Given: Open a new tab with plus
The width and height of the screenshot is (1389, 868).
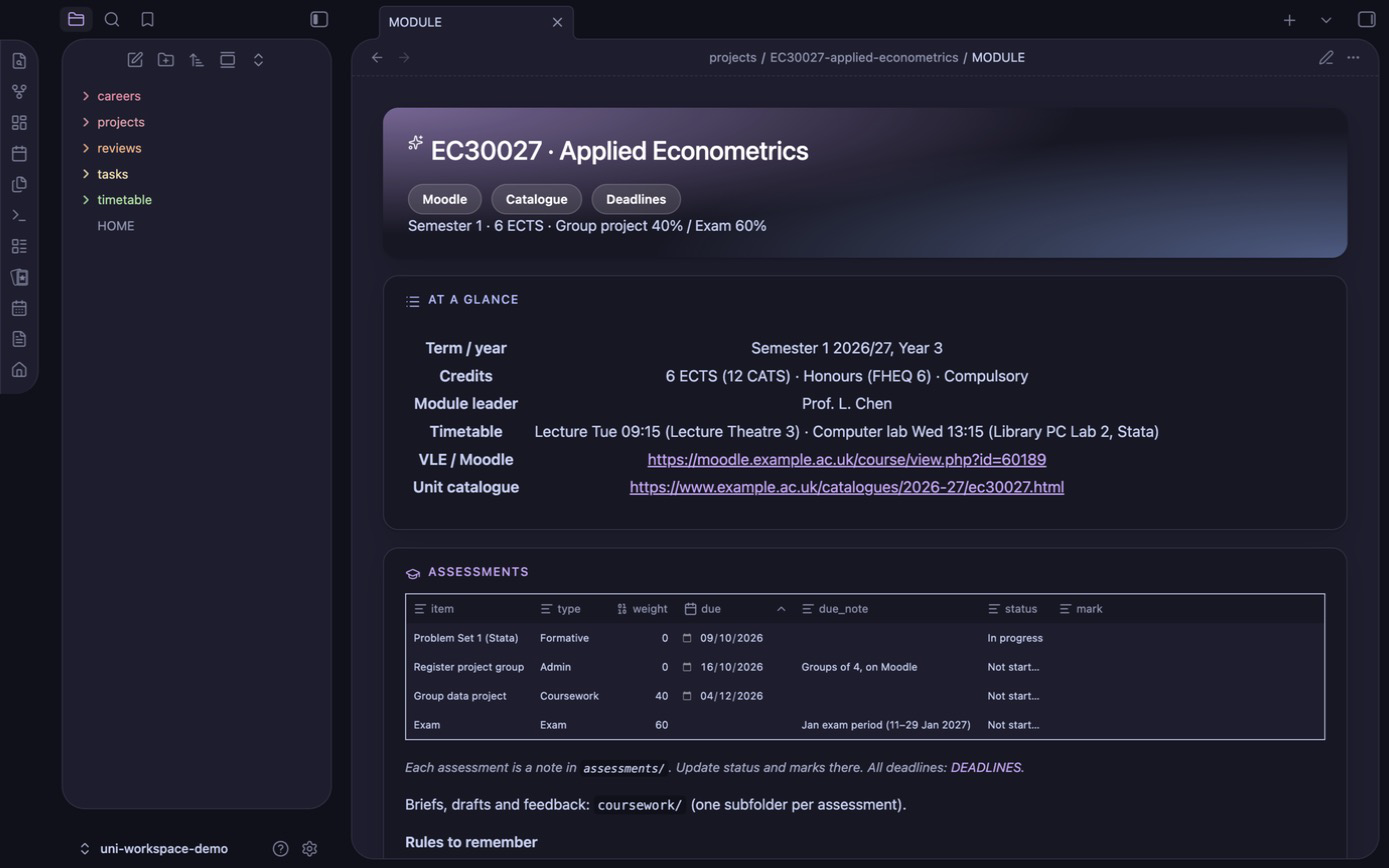Looking at the screenshot, I should (1290, 20).
